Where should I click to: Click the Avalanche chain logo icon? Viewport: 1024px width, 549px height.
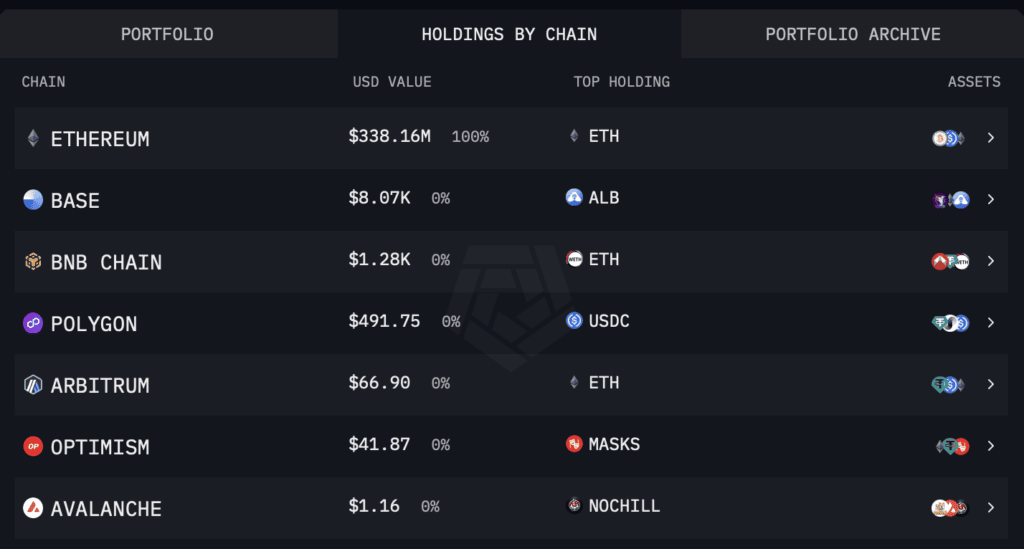tap(33, 508)
